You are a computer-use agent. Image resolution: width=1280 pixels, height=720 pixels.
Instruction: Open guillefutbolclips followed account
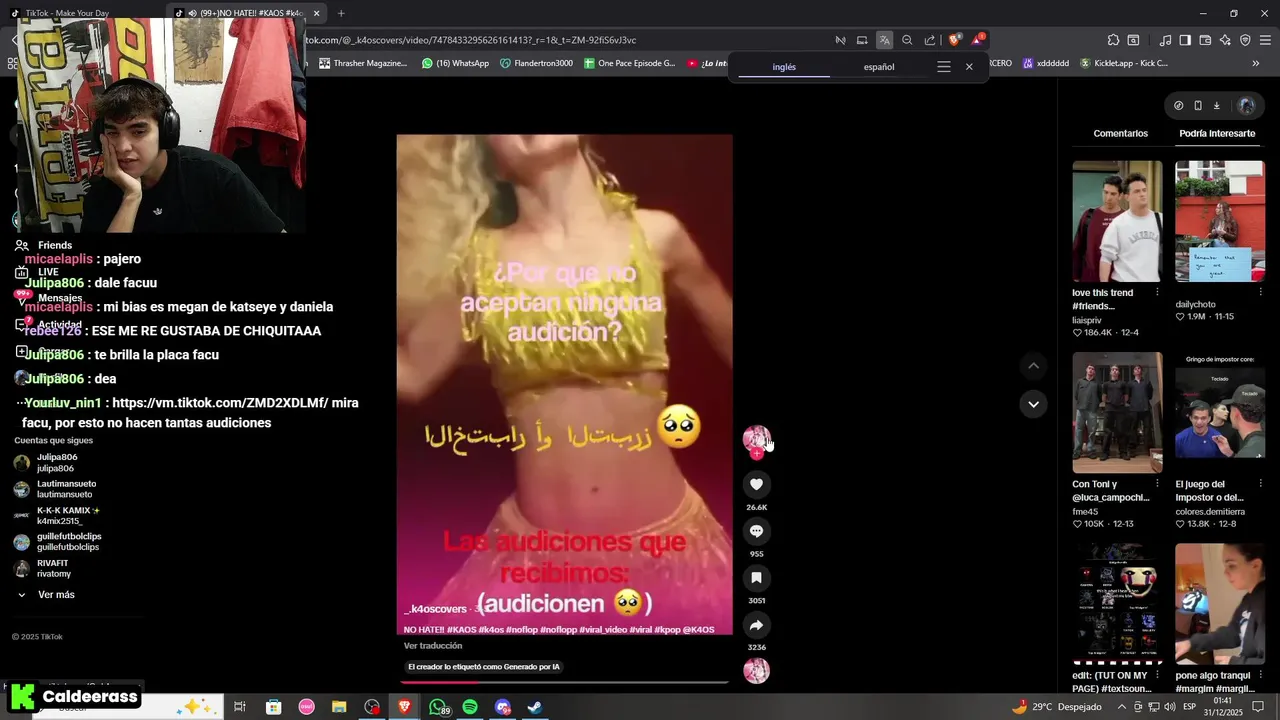pyautogui.click(x=57, y=542)
